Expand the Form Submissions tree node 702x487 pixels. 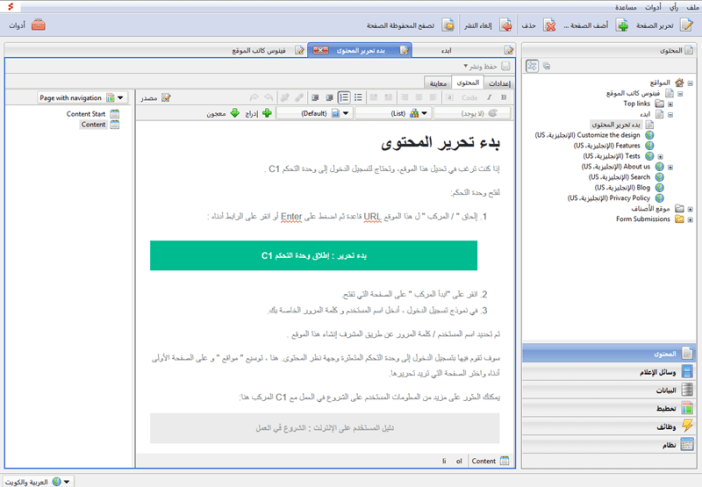point(690,219)
